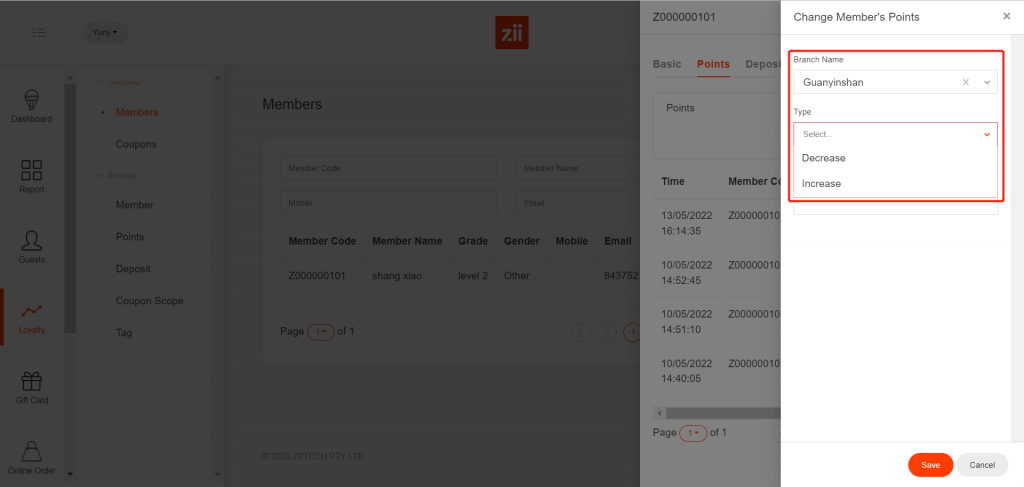Open the Report sidebar icon

click(31, 175)
